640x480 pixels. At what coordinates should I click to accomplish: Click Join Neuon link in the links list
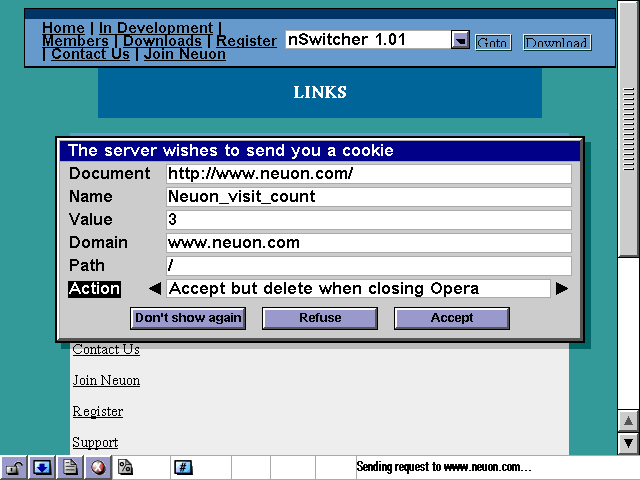coord(106,380)
